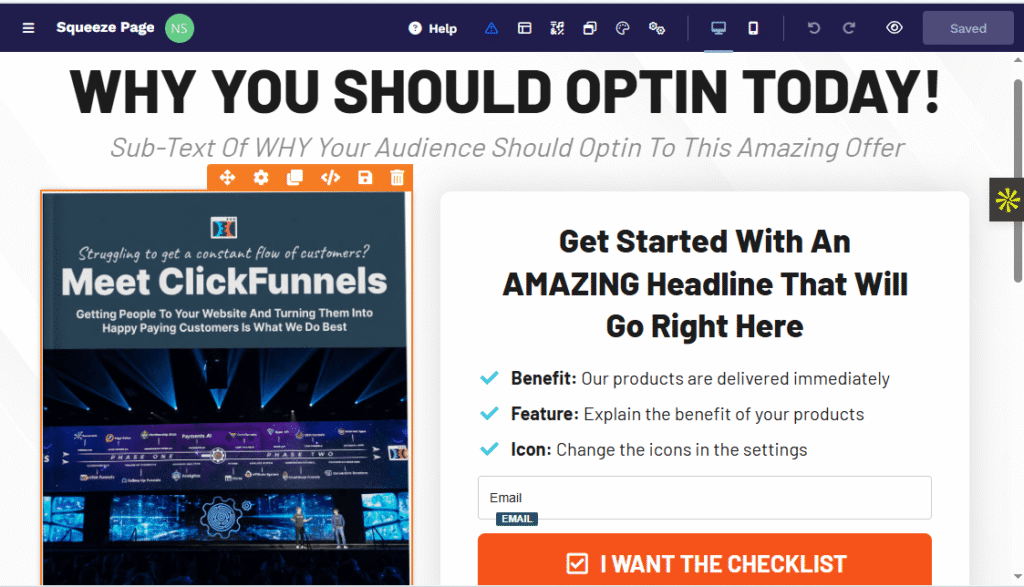Image resolution: width=1024 pixels, height=587 pixels.
Task: Open image element settings gear
Action: [x=261, y=178]
